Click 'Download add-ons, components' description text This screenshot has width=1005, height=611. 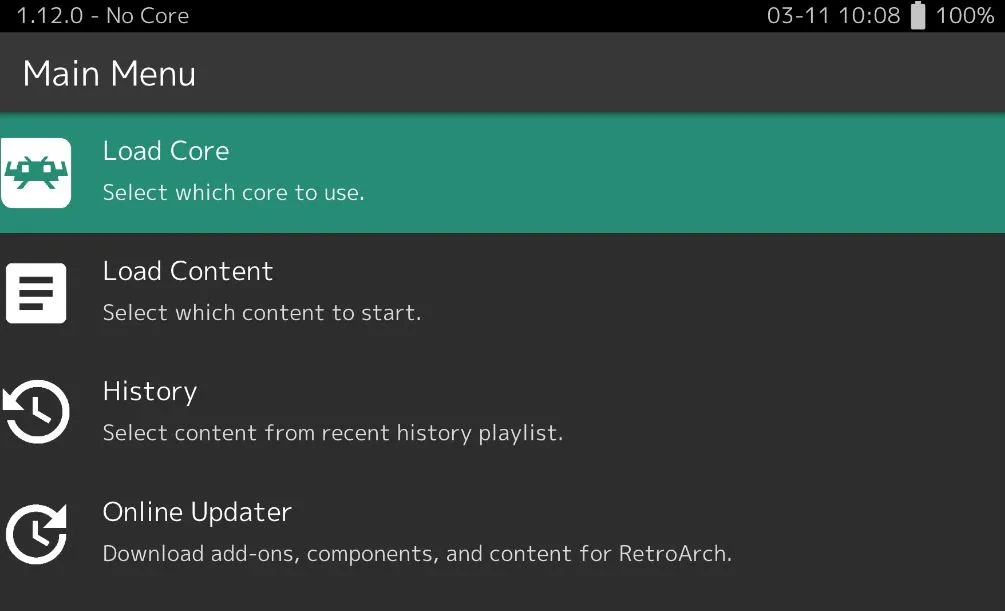[417, 553]
